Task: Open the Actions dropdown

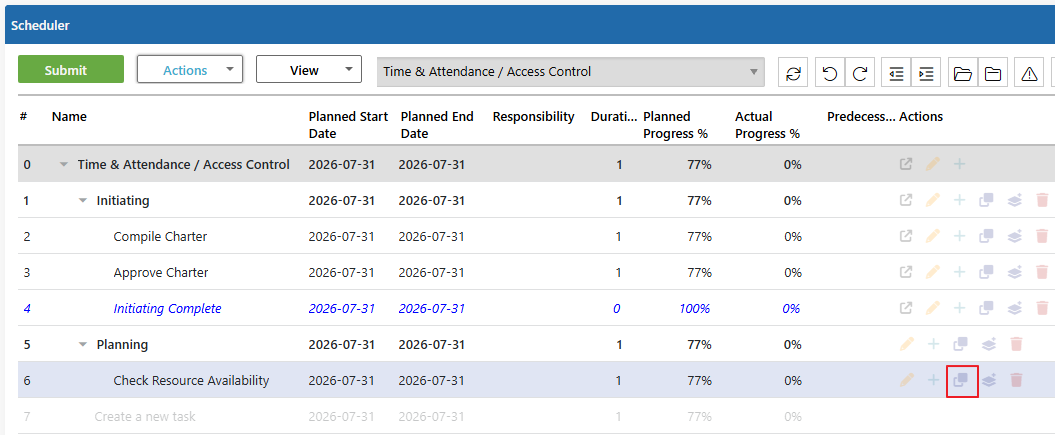Action: (190, 69)
